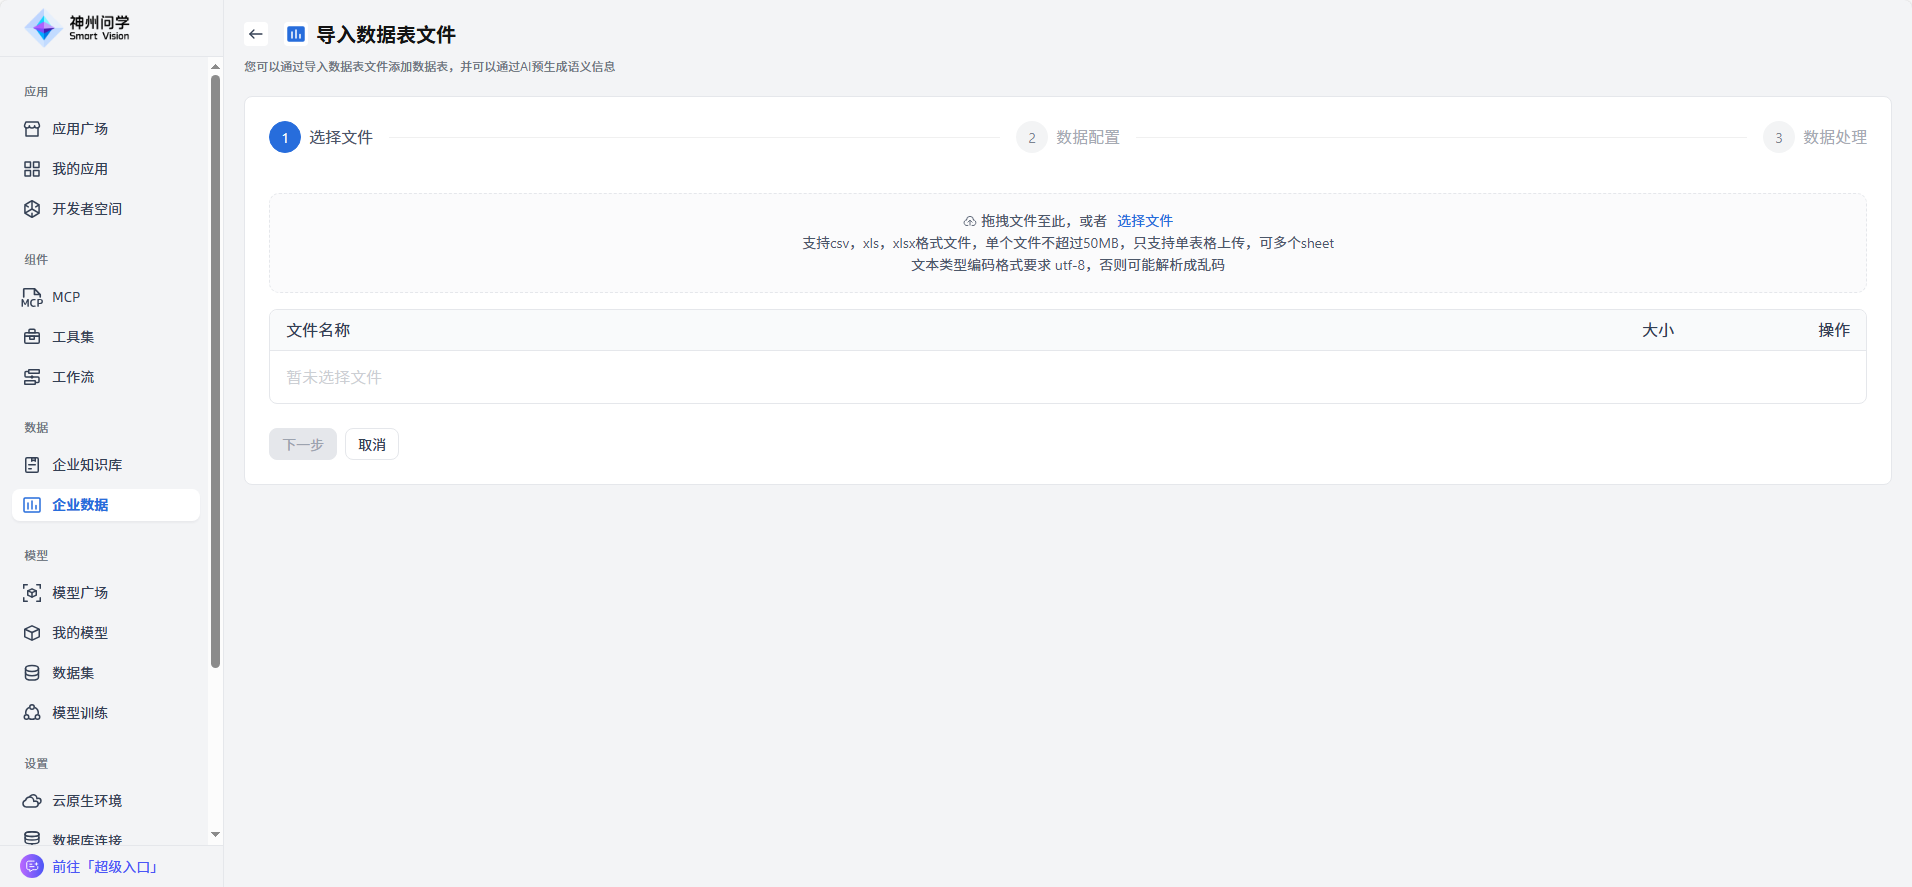
Task: Click the 企业知识库 document icon
Action: point(32,465)
